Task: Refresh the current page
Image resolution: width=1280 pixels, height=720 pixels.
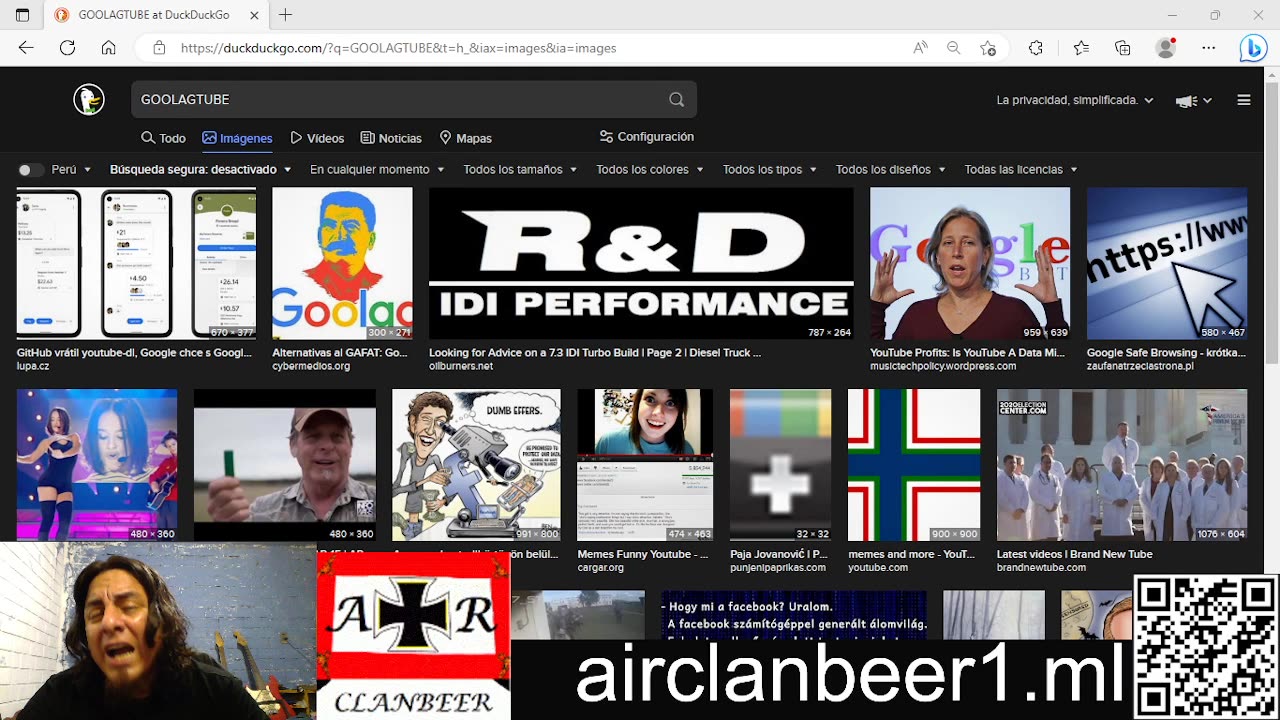Action: (67, 48)
